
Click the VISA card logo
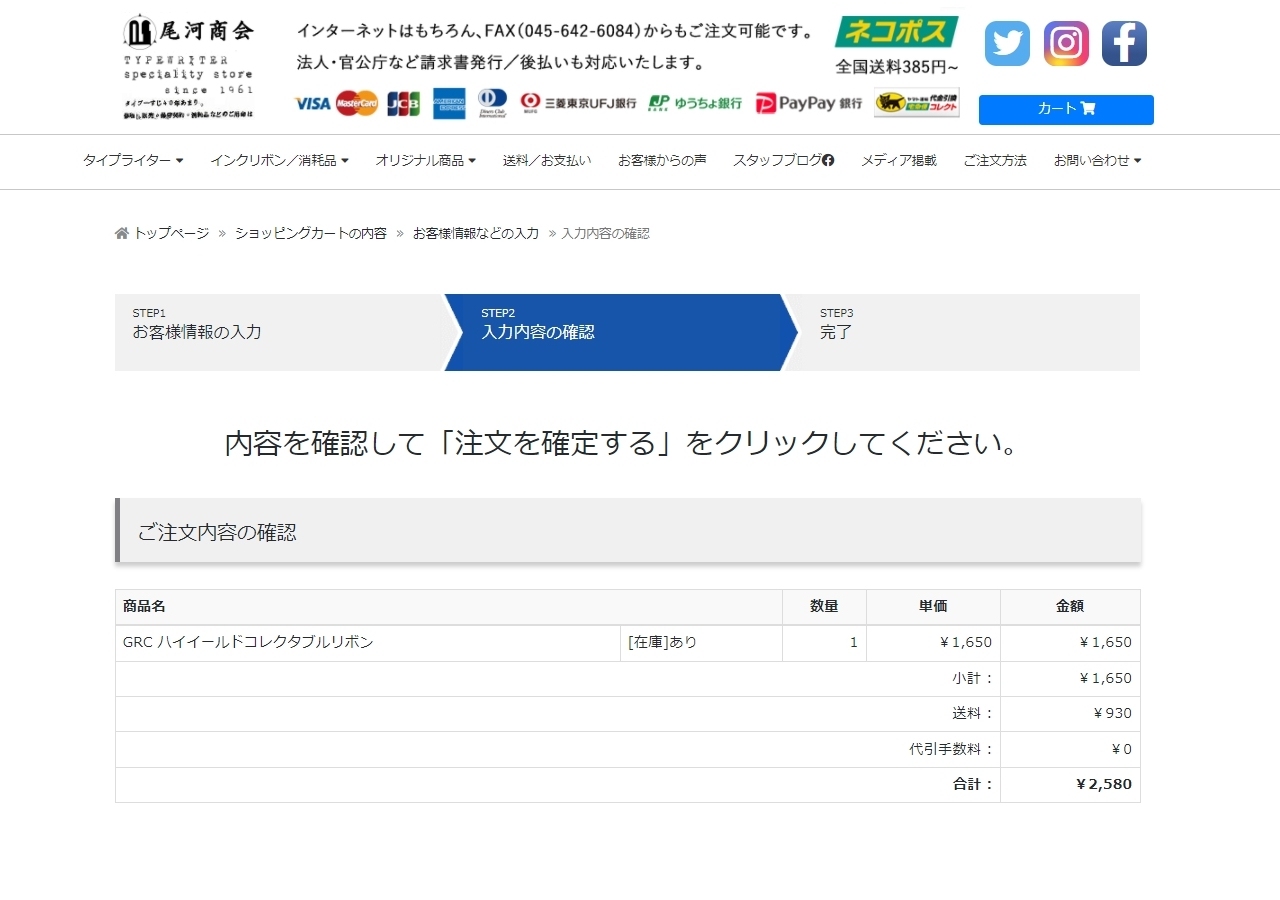313,103
